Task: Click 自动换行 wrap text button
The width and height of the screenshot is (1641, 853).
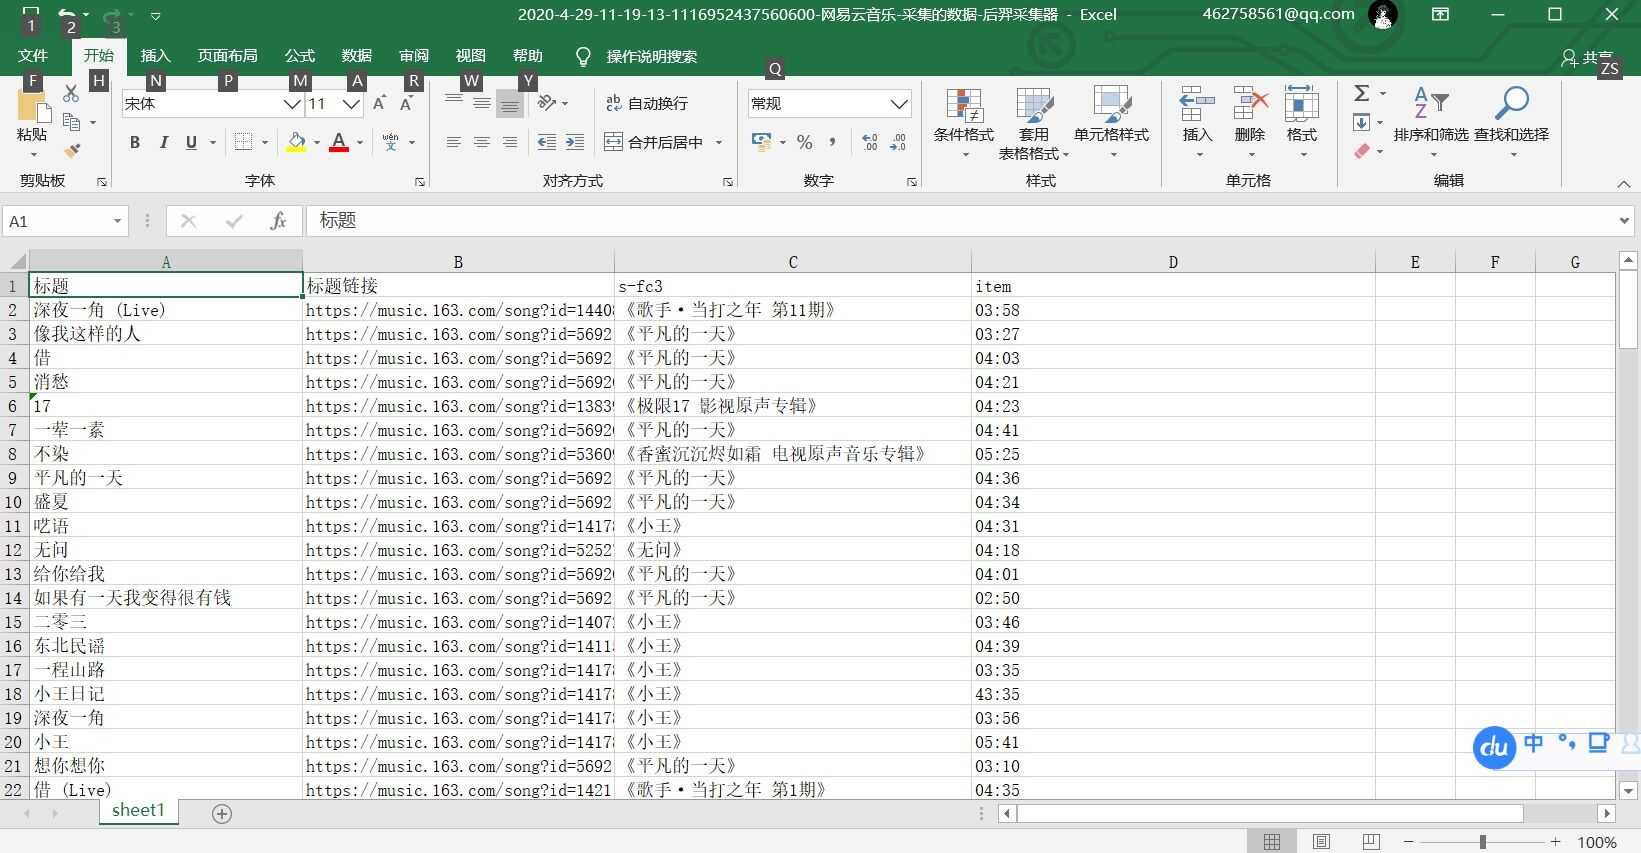Action: pos(647,103)
